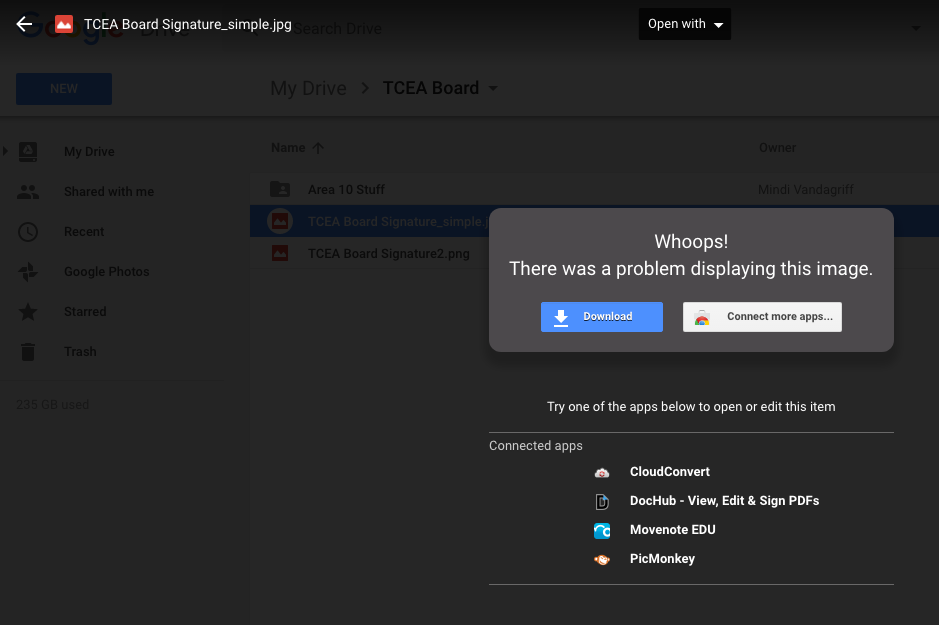View Starred files via the star icon
This screenshot has height=625, width=939.
click(28, 311)
